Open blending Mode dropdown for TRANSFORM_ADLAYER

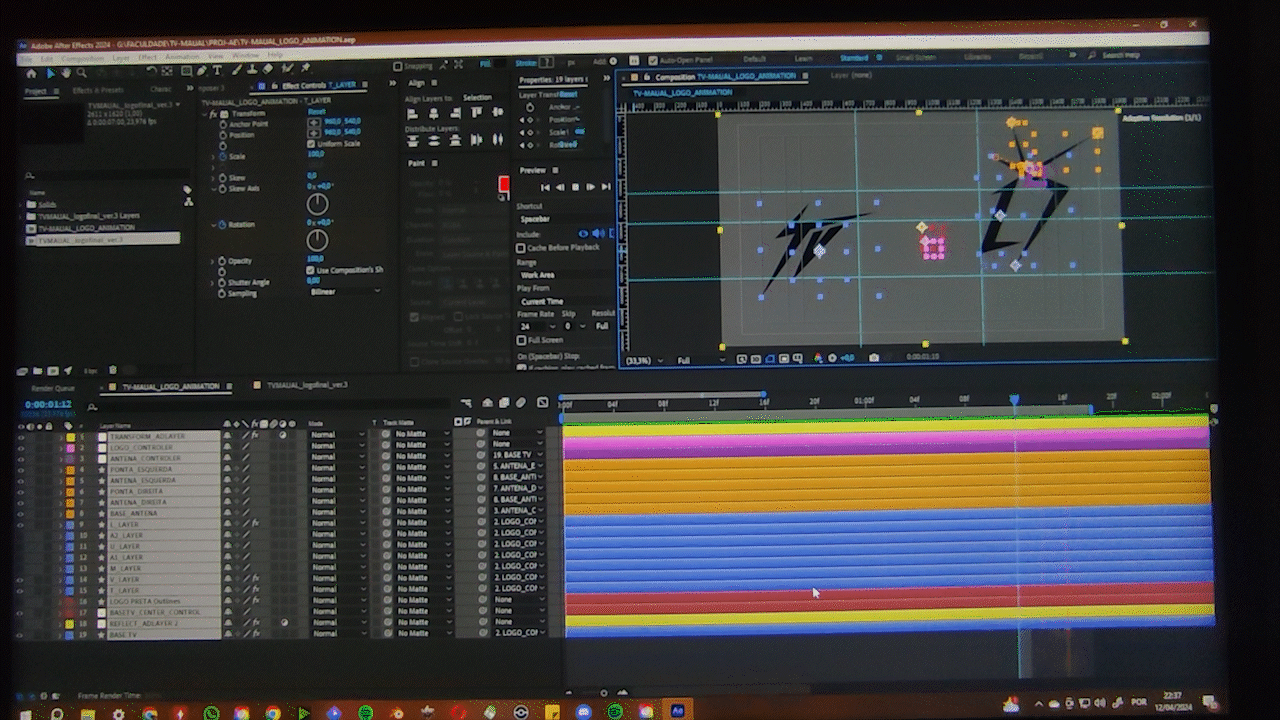click(x=336, y=435)
